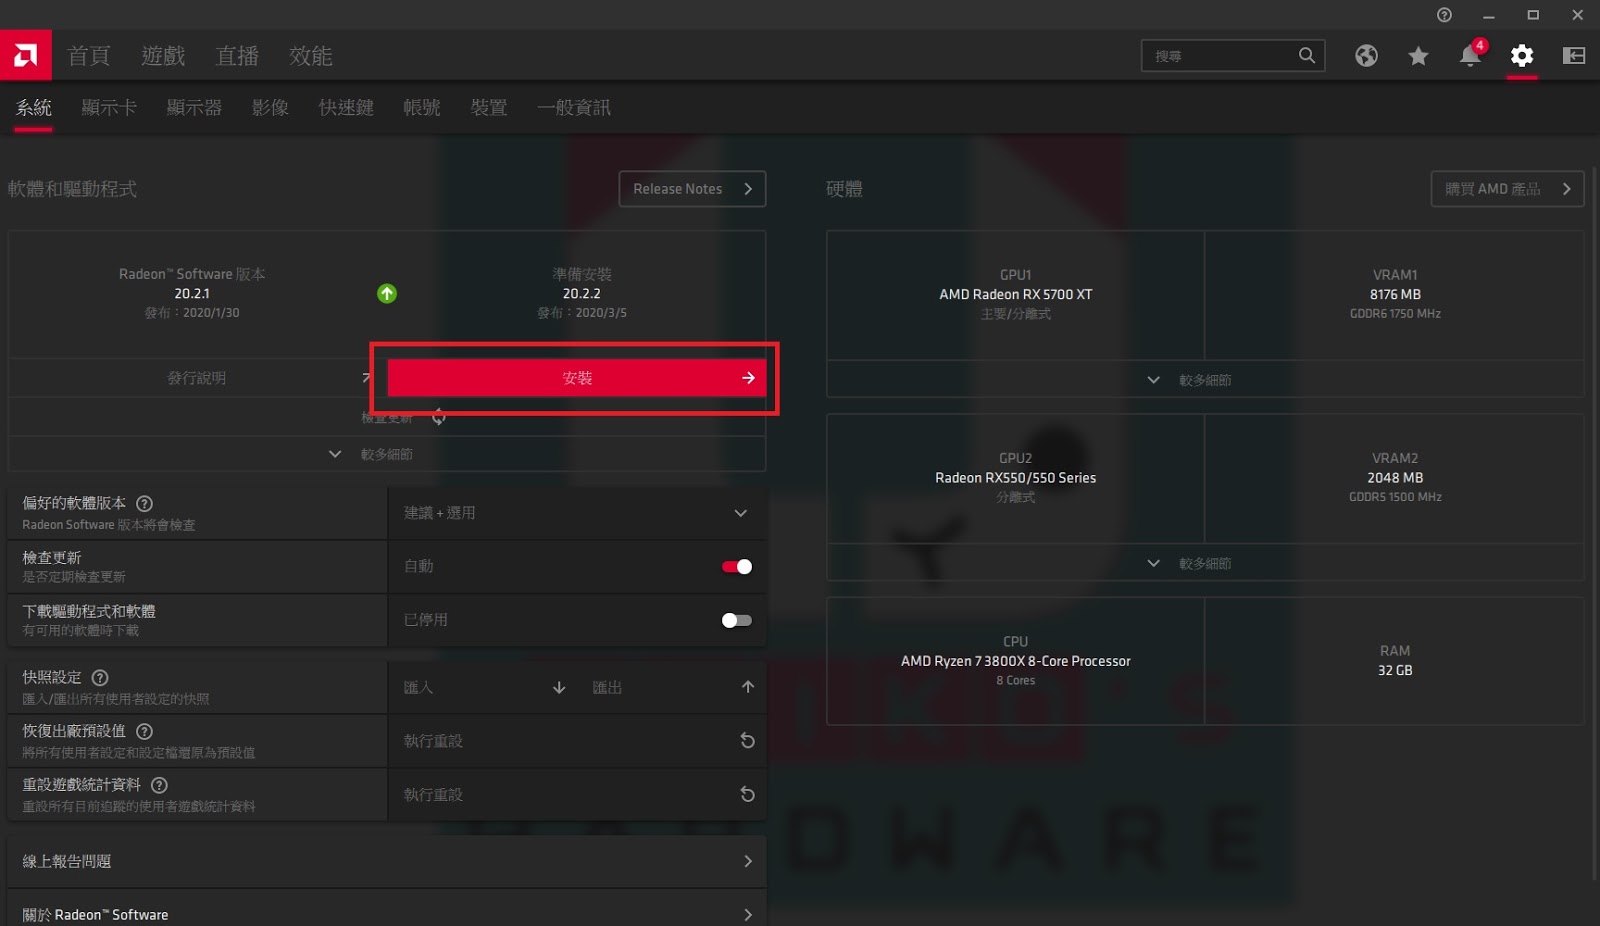The image size is (1600, 926).
Task: Open notifications bell icon
Action: [1470, 56]
